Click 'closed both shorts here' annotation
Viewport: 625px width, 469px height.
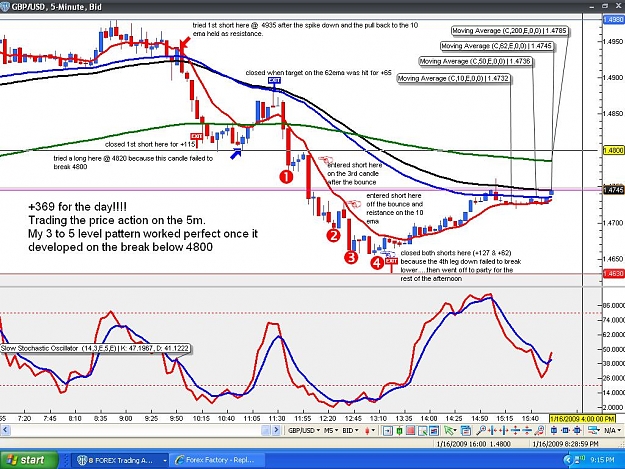coord(461,266)
